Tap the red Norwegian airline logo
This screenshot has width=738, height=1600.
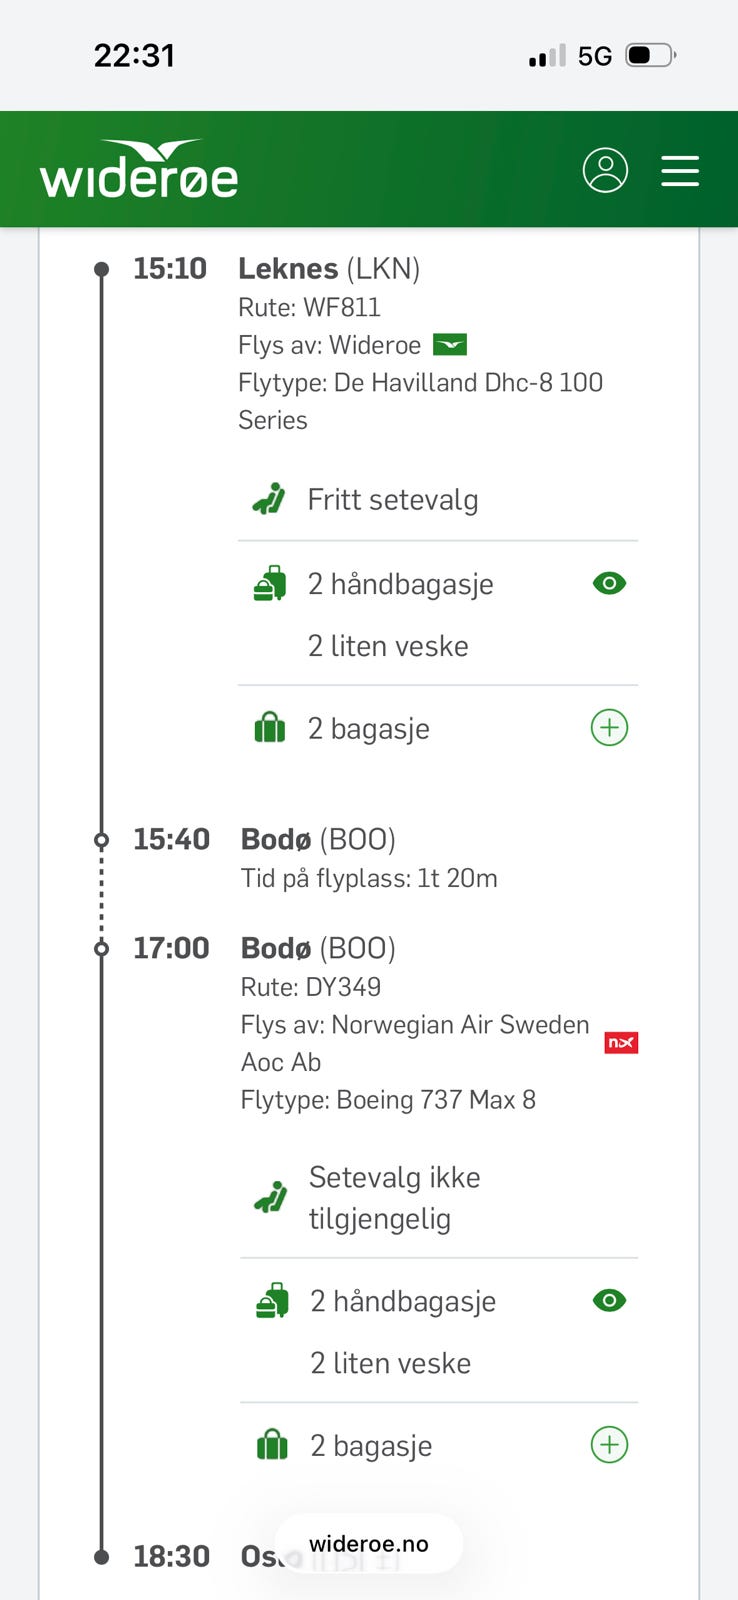click(x=621, y=1043)
